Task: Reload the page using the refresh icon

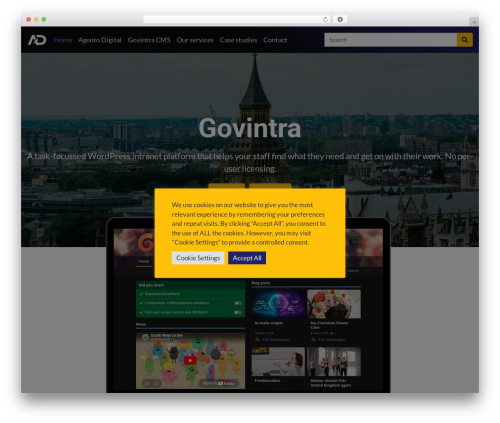Action: click(x=325, y=19)
